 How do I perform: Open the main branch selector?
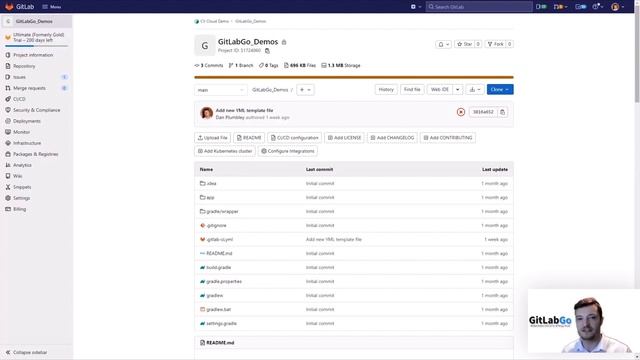(220, 90)
